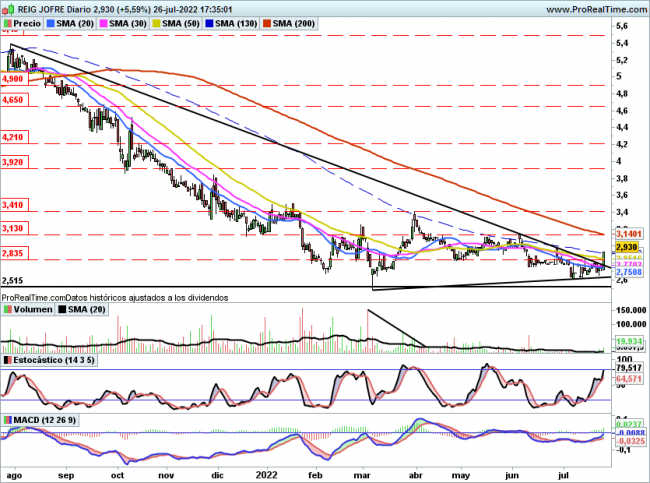This screenshot has width=650, height=483.
Task: Click the Precio legend label
Action: (x=27, y=24)
